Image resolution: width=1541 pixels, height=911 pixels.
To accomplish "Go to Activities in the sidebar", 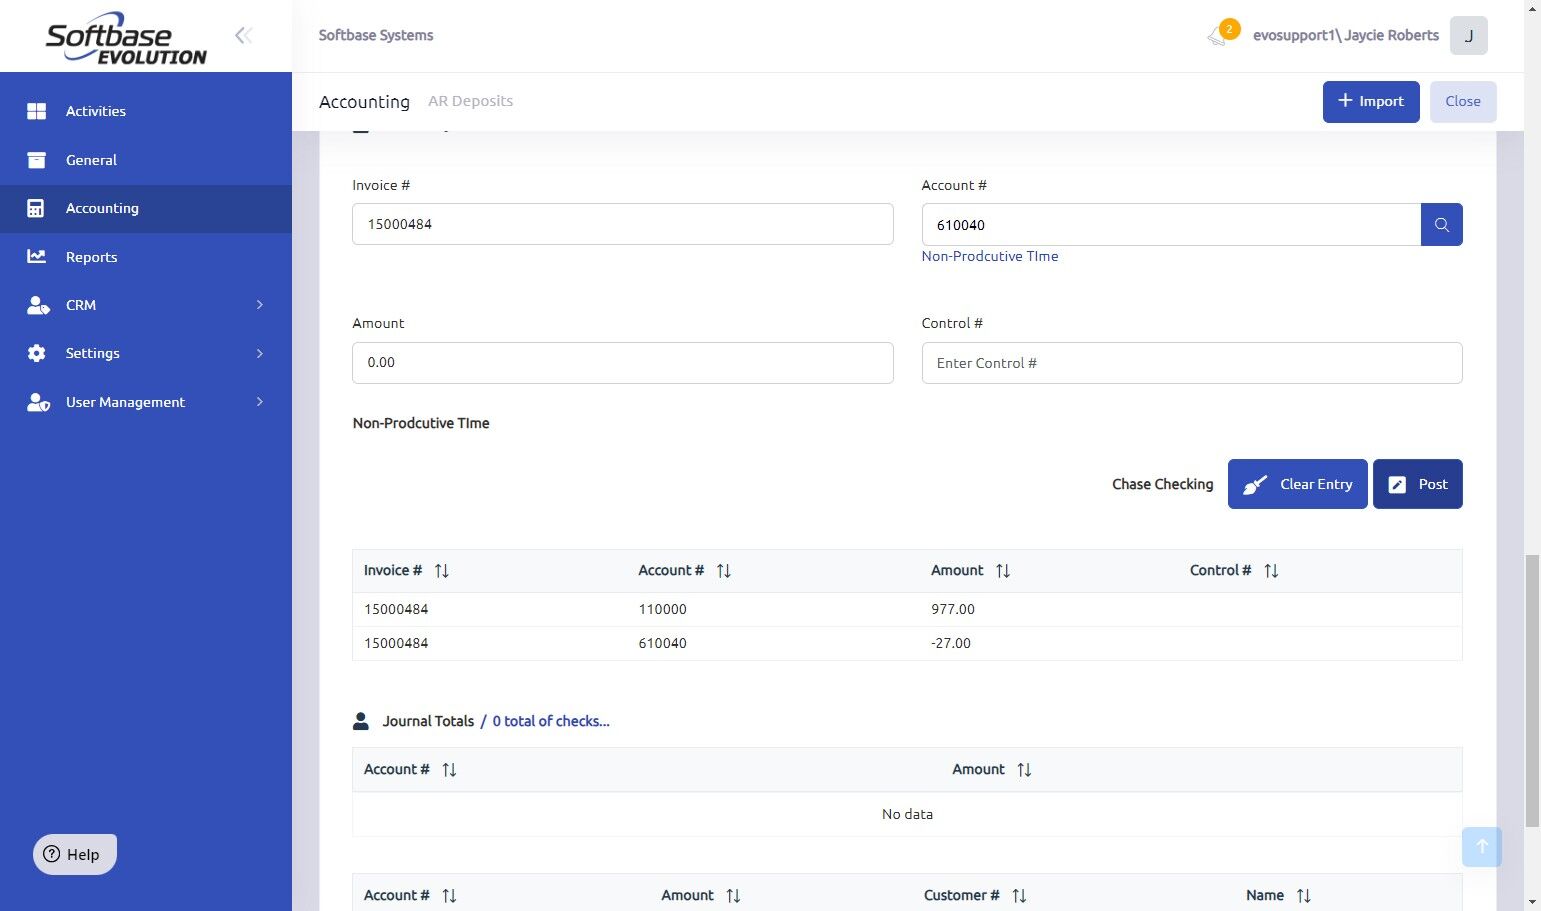I will [x=95, y=111].
